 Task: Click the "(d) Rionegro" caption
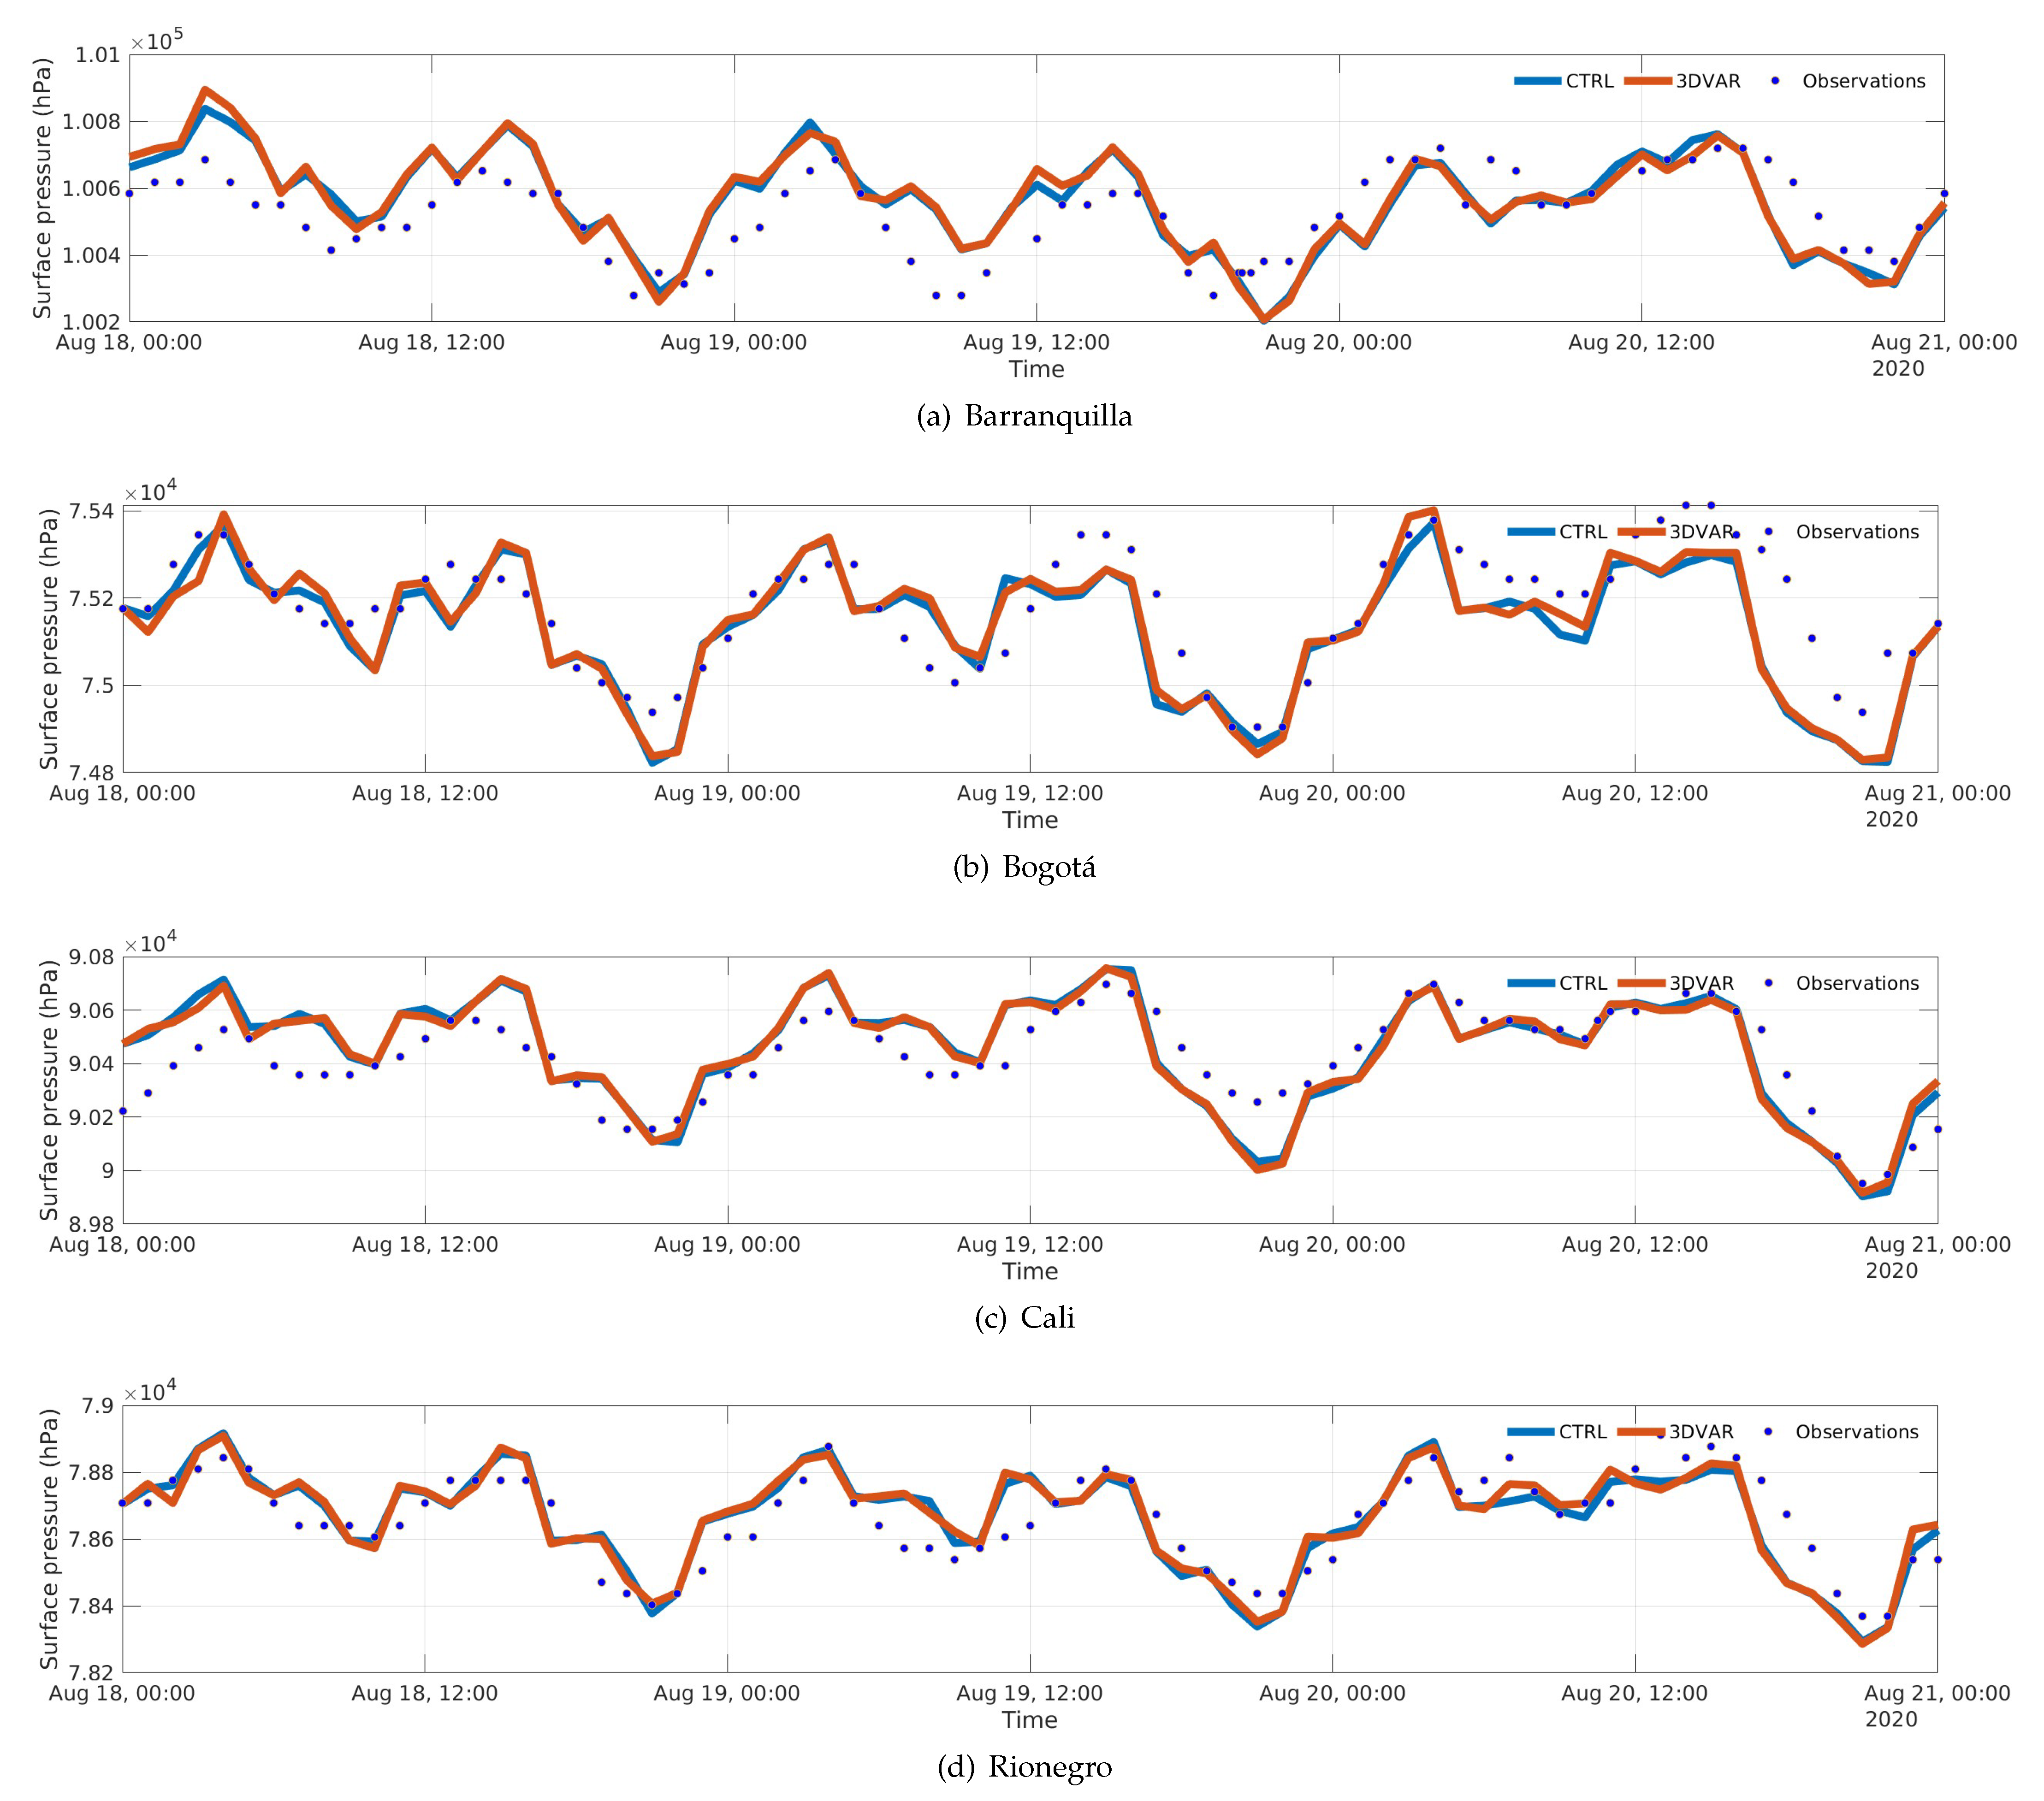coord(1024,1767)
